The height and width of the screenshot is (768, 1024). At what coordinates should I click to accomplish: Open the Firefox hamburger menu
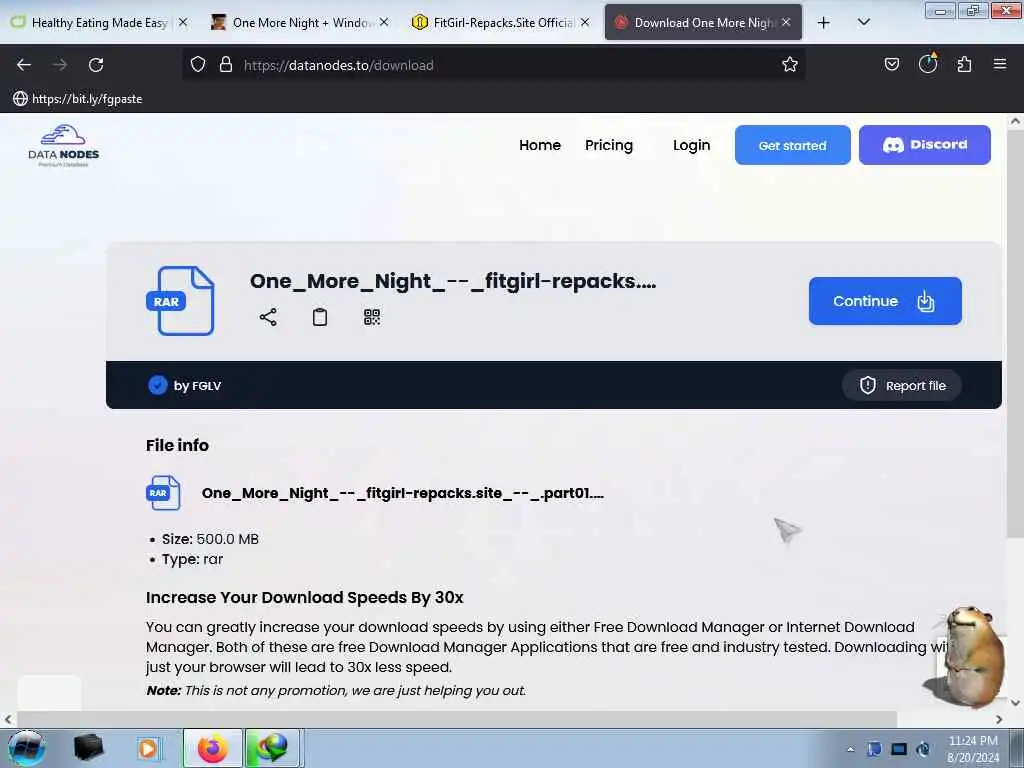pyautogui.click(x=1000, y=64)
